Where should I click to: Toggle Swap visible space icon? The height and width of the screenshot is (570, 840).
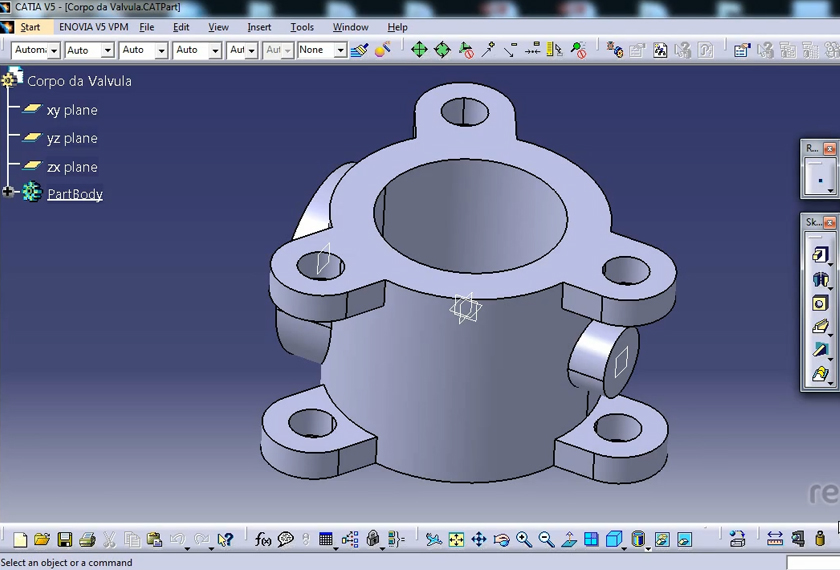685,540
